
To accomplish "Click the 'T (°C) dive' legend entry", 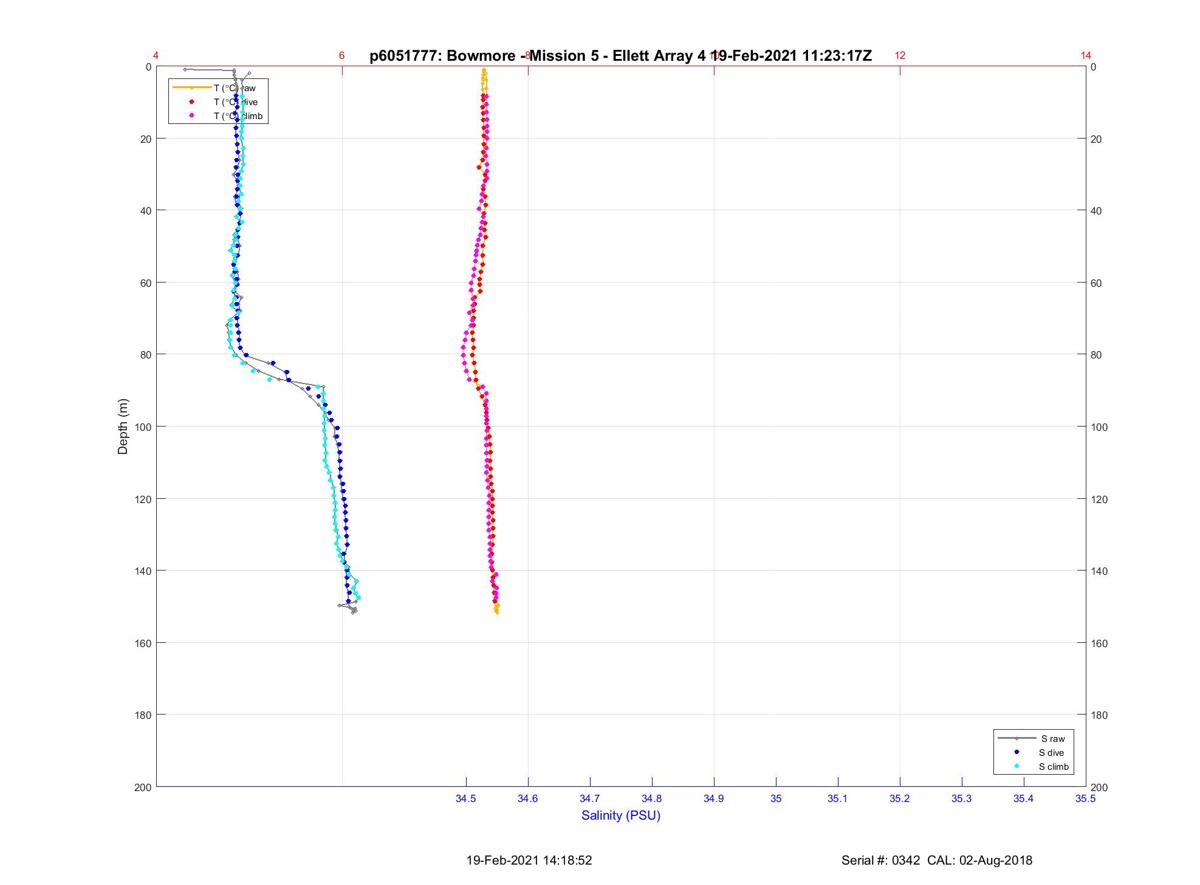I will click(x=235, y=102).
